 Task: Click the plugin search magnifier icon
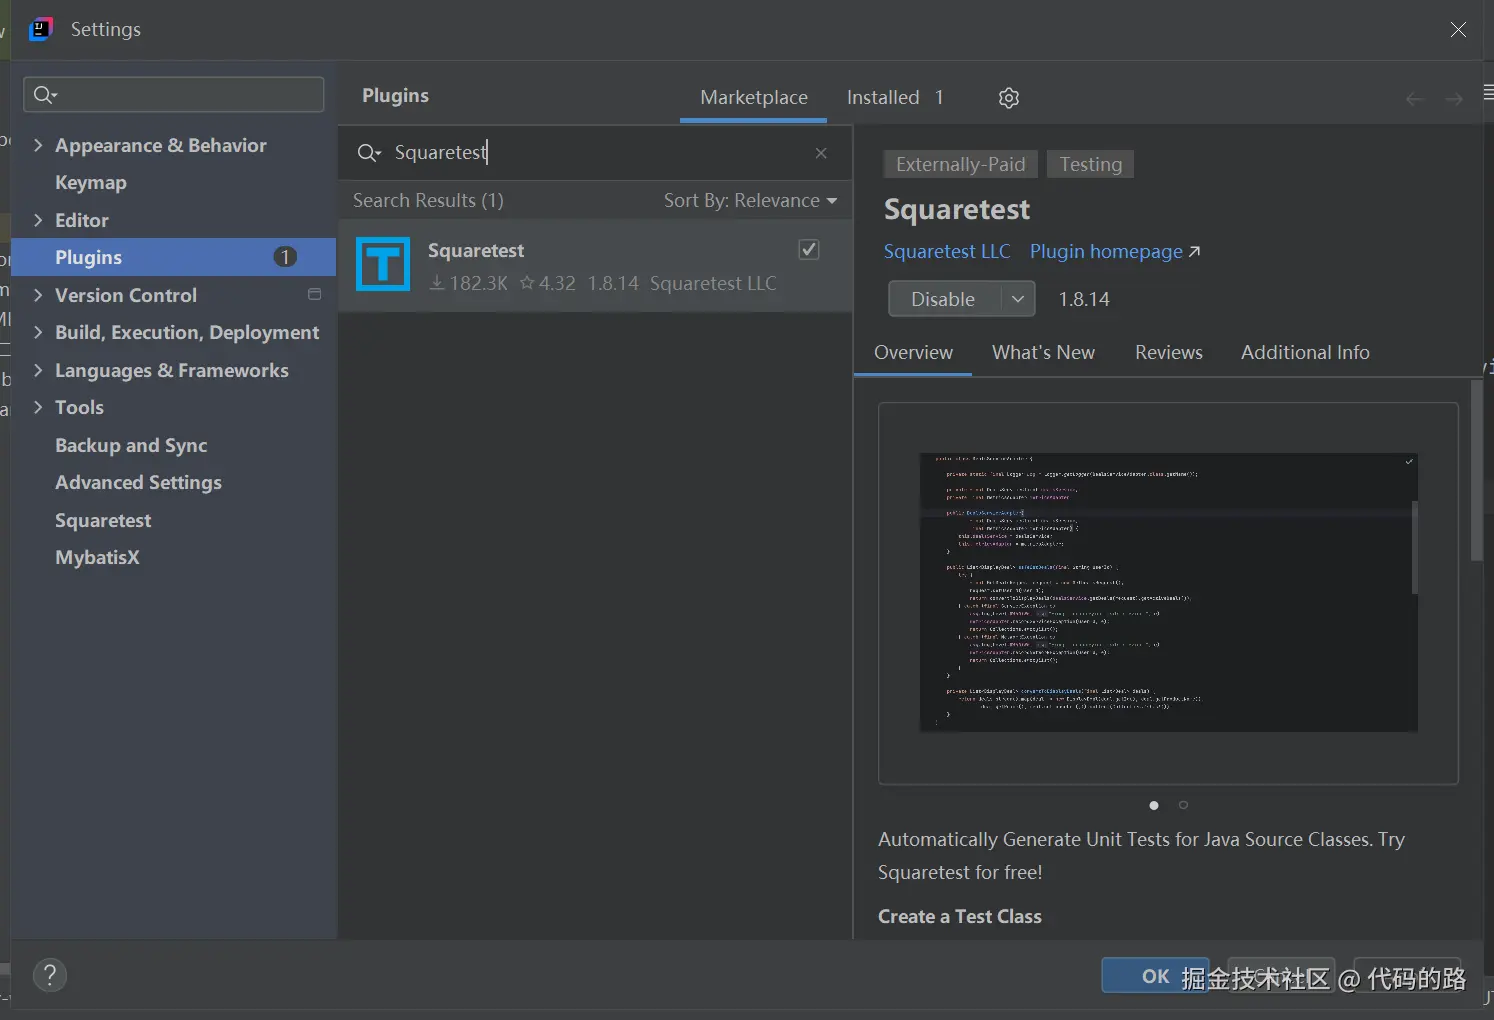369,152
